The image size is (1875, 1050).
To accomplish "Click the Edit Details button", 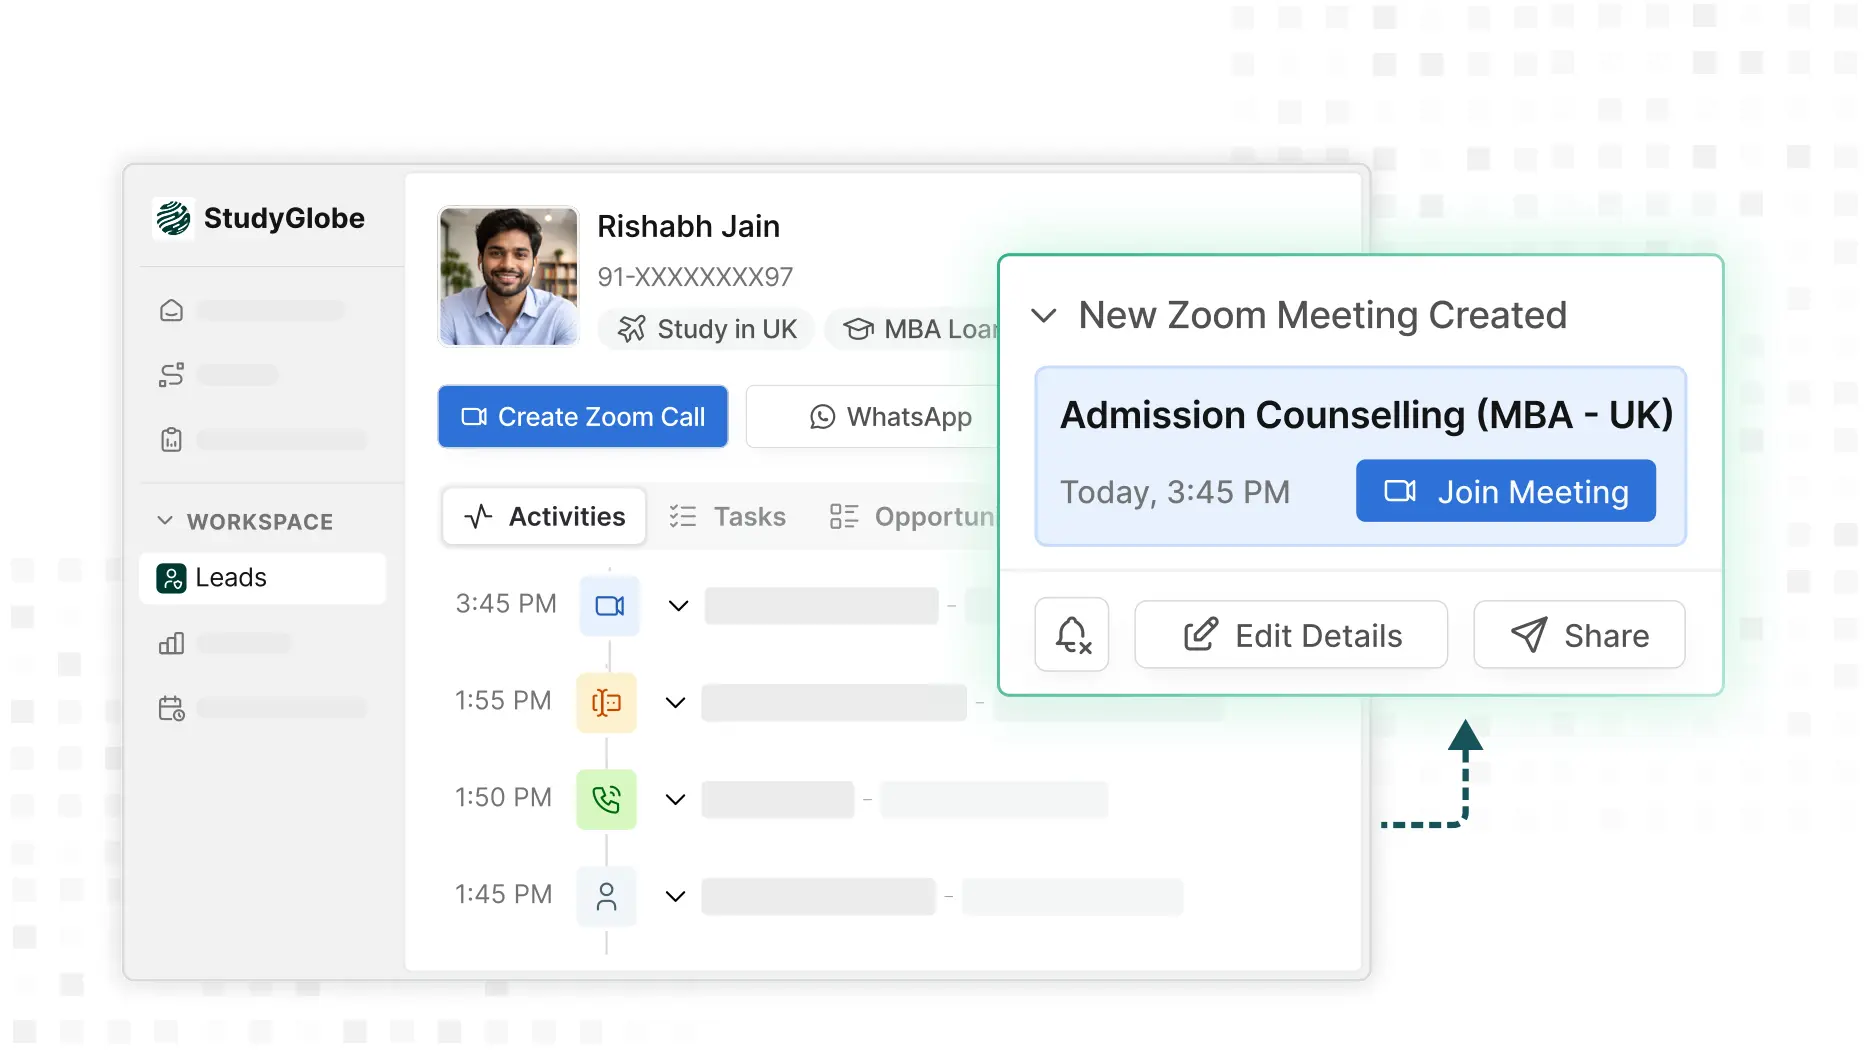I will pyautogui.click(x=1291, y=634).
